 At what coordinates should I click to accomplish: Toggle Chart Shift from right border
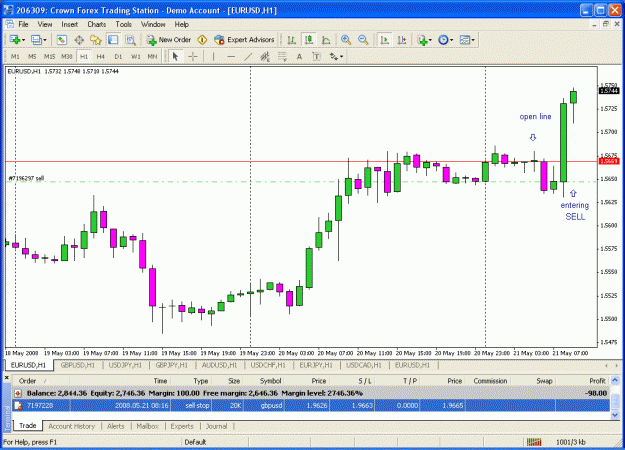[401, 40]
